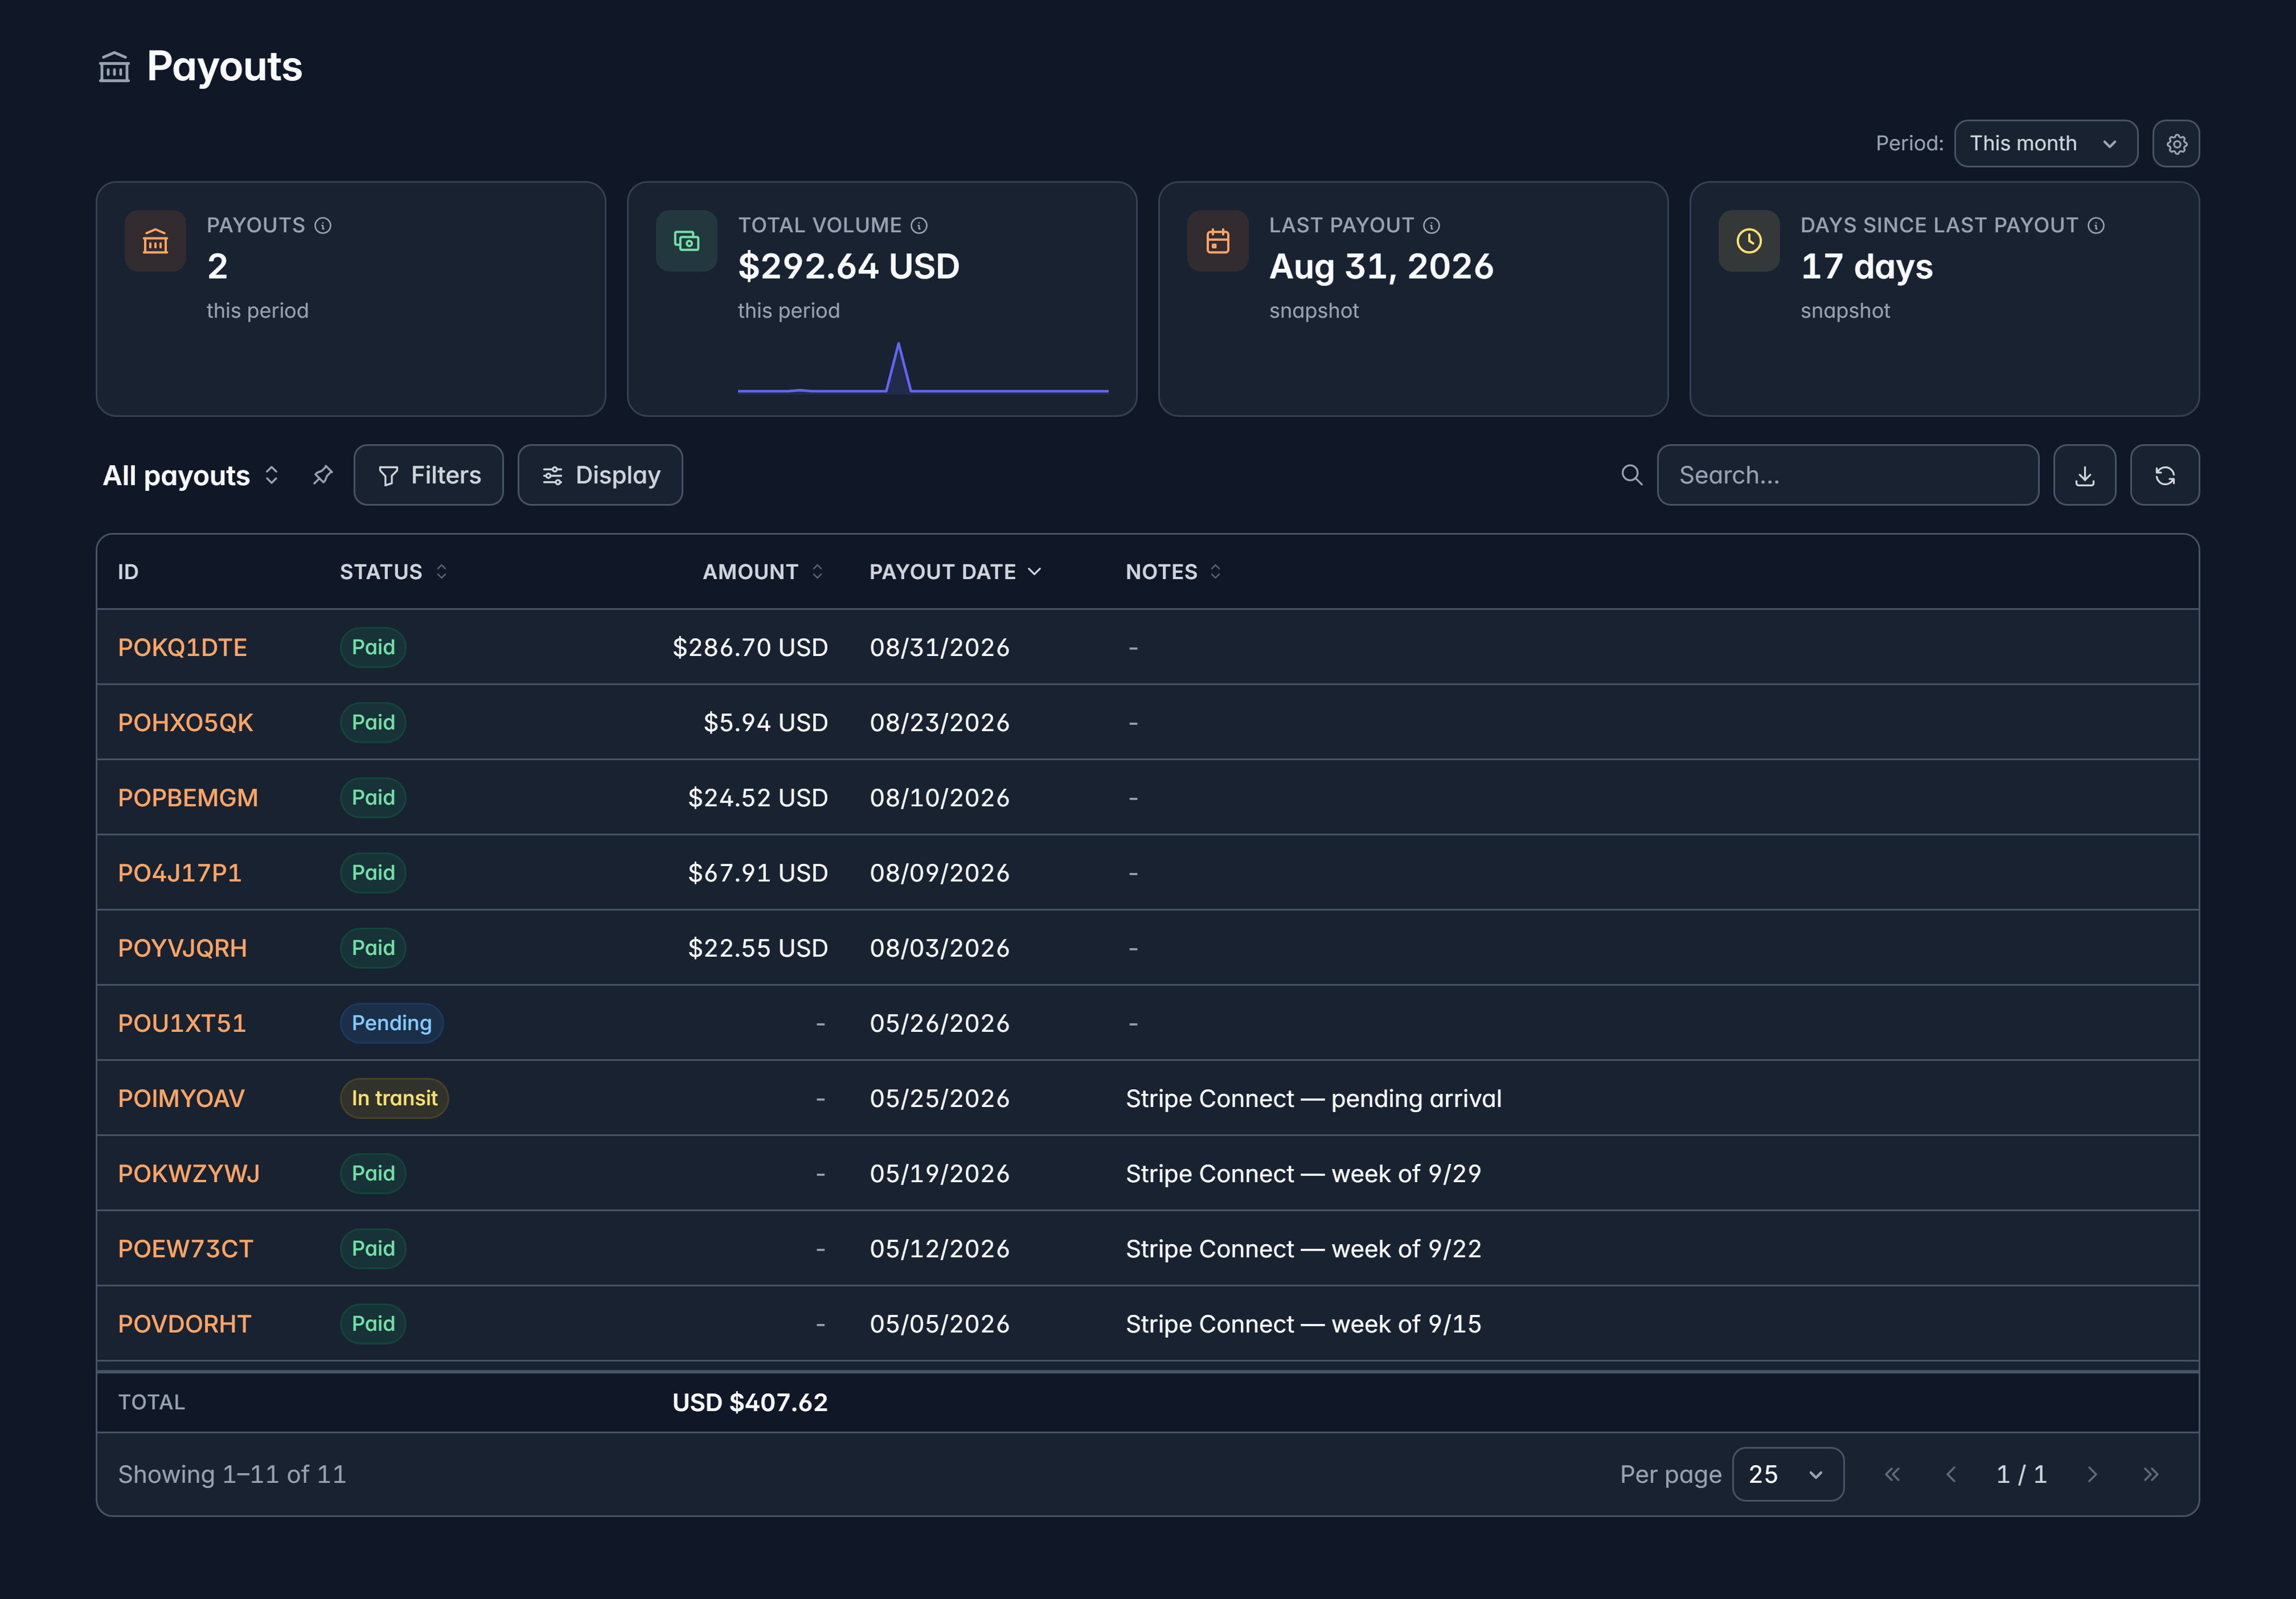2296x1599 pixels.
Task: Click the search magnifier icon
Action: [1631, 475]
